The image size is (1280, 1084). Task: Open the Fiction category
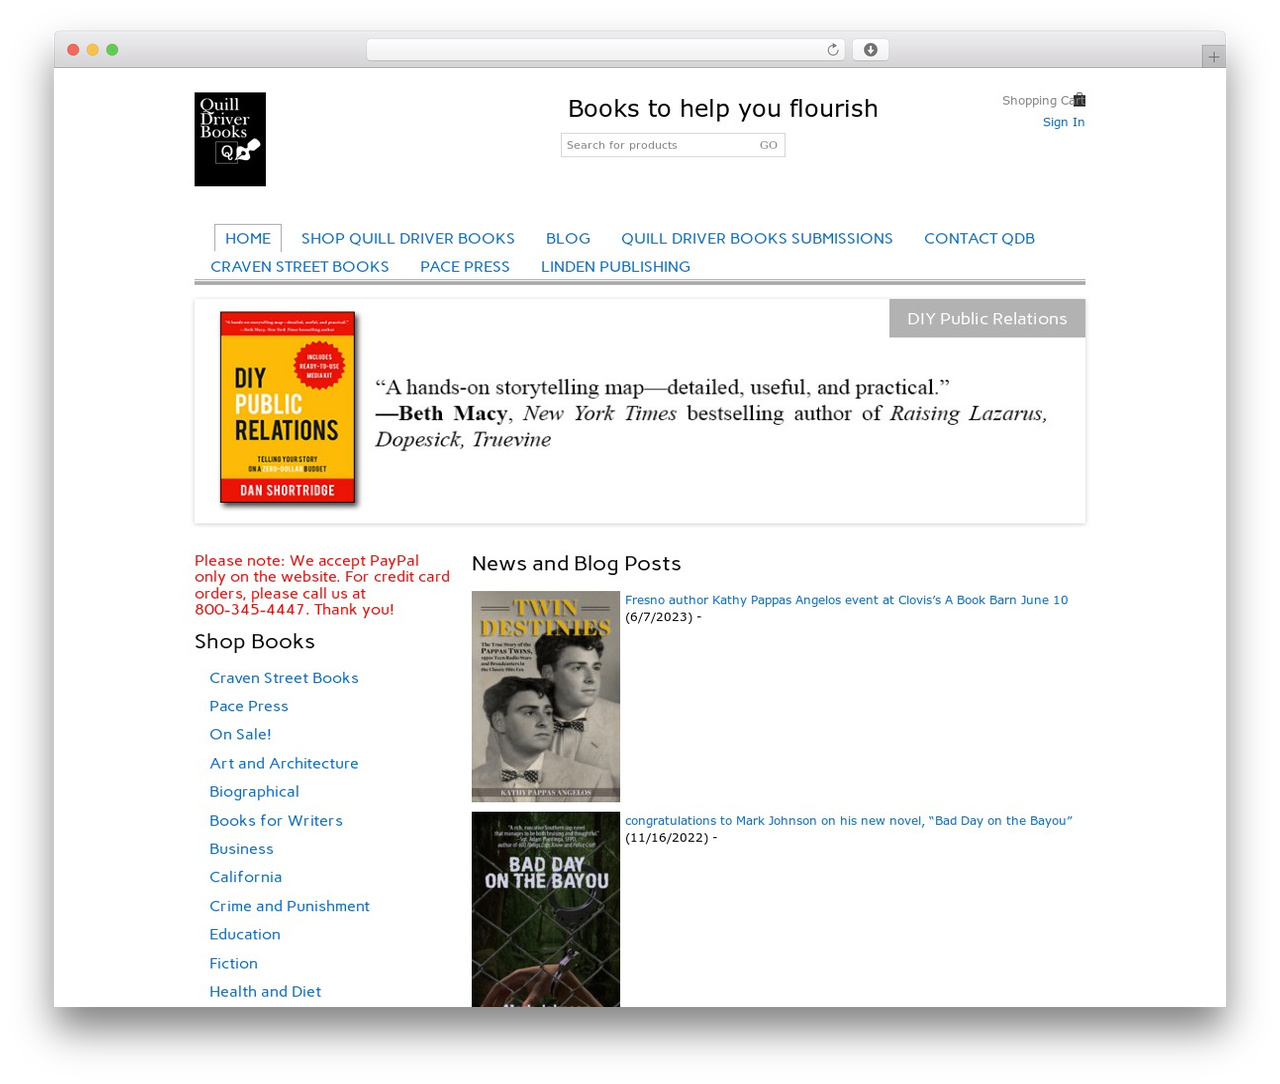tap(233, 963)
